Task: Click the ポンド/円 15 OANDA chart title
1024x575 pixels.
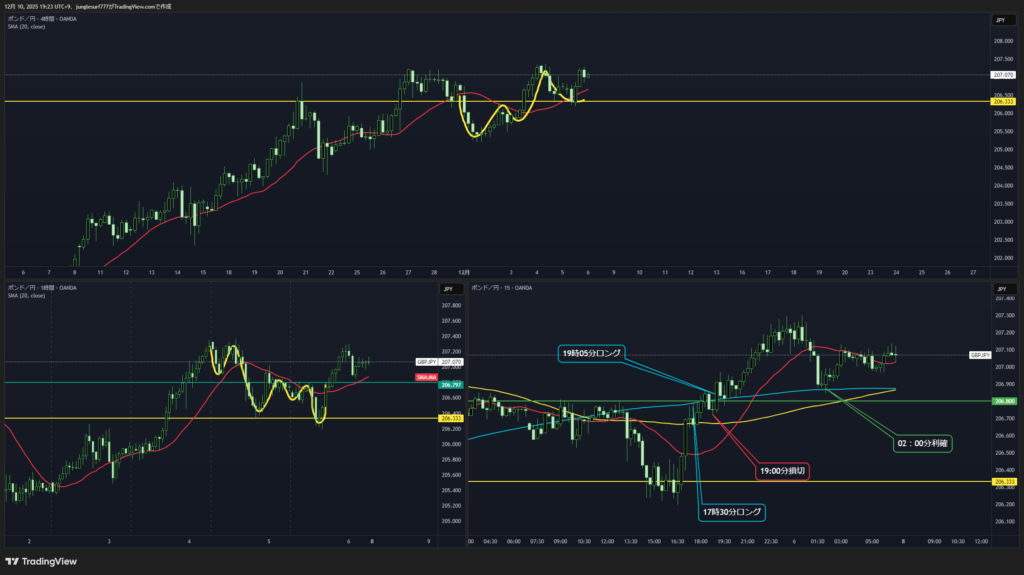Action: (x=503, y=288)
